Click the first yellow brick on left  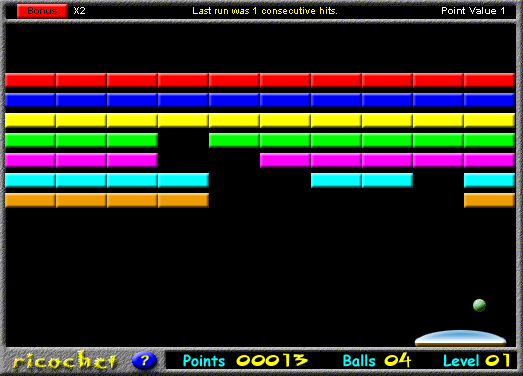(x=30, y=120)
